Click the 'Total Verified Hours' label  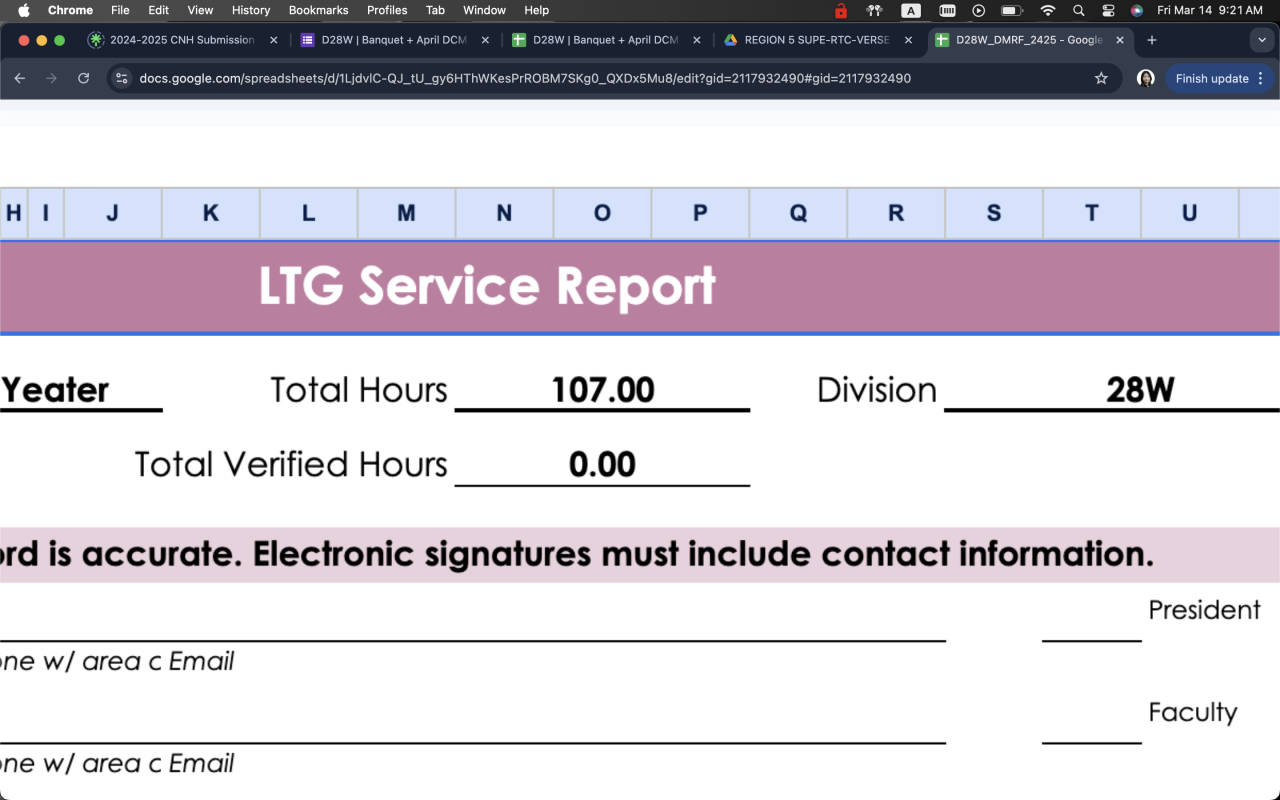(291, 465)
